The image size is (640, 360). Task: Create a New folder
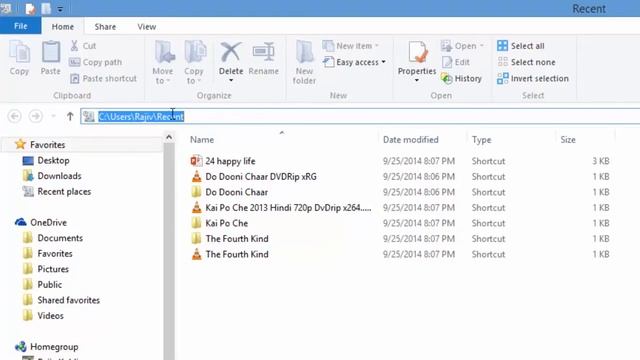[x=304, y=62]
